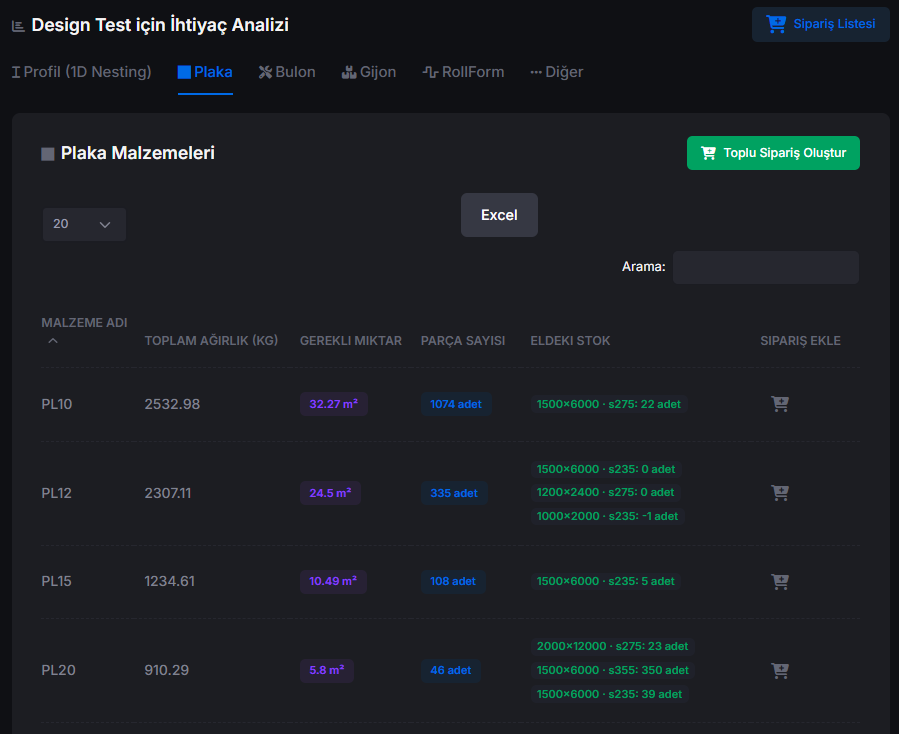
Task: Click stock tag 1500×6000 · s235: 39 adet
Action: click(x=609, y=694)
